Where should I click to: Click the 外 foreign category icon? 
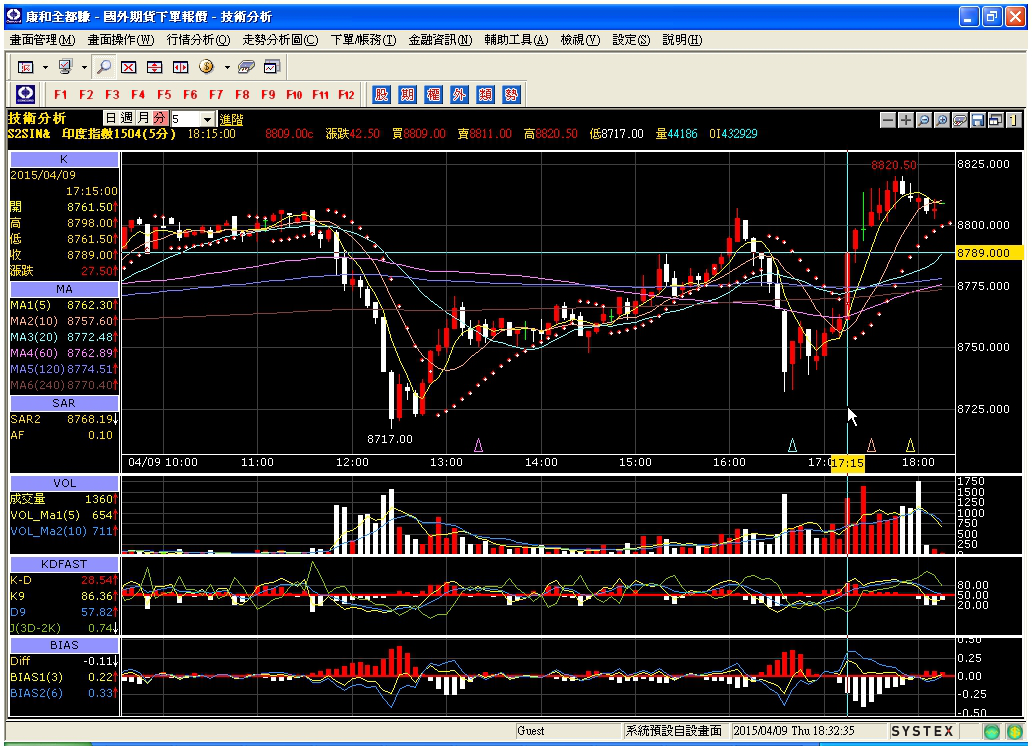(x=459, y=95)
